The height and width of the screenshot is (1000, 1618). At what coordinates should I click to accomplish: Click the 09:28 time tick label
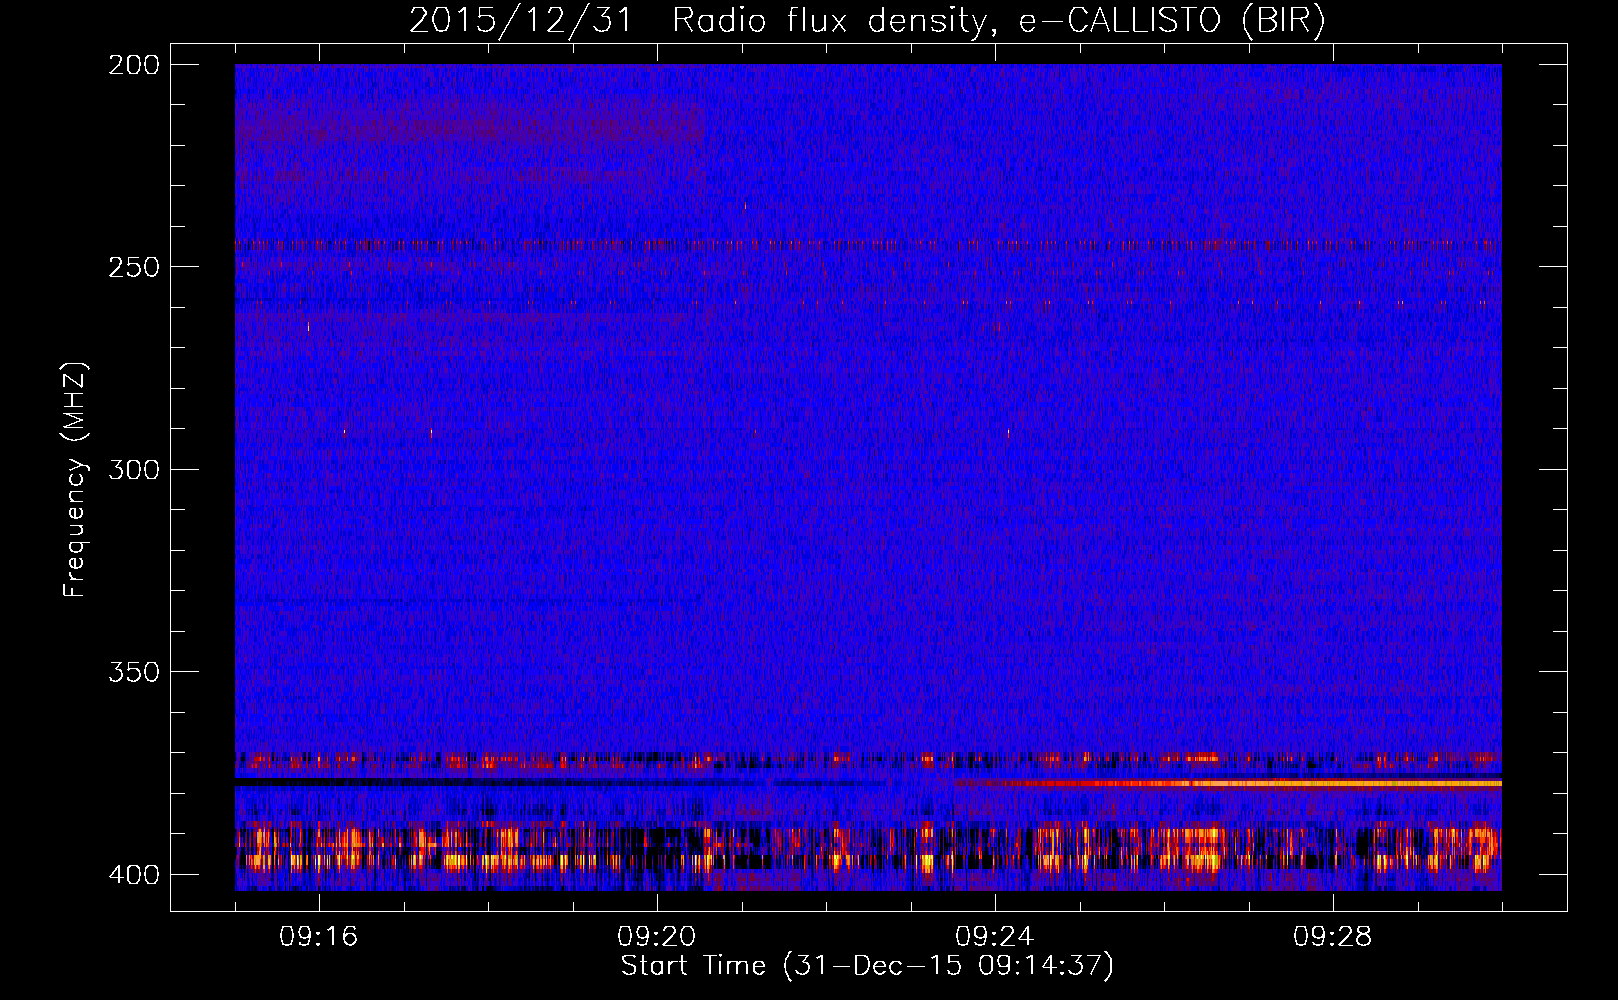(x=1333, y=937)
